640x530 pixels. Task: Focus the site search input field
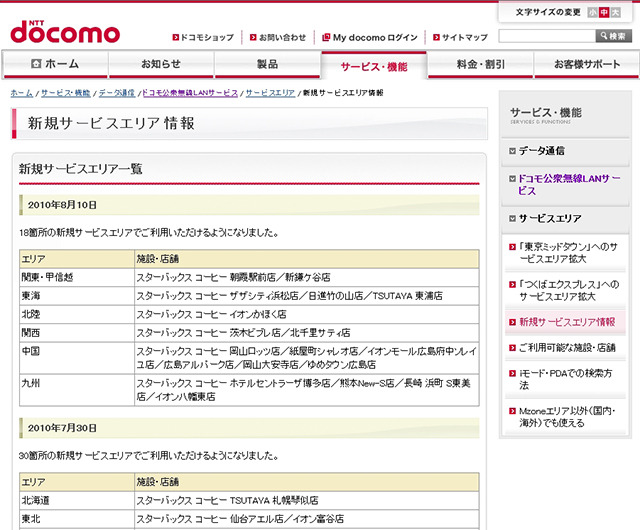coord(547,36)
